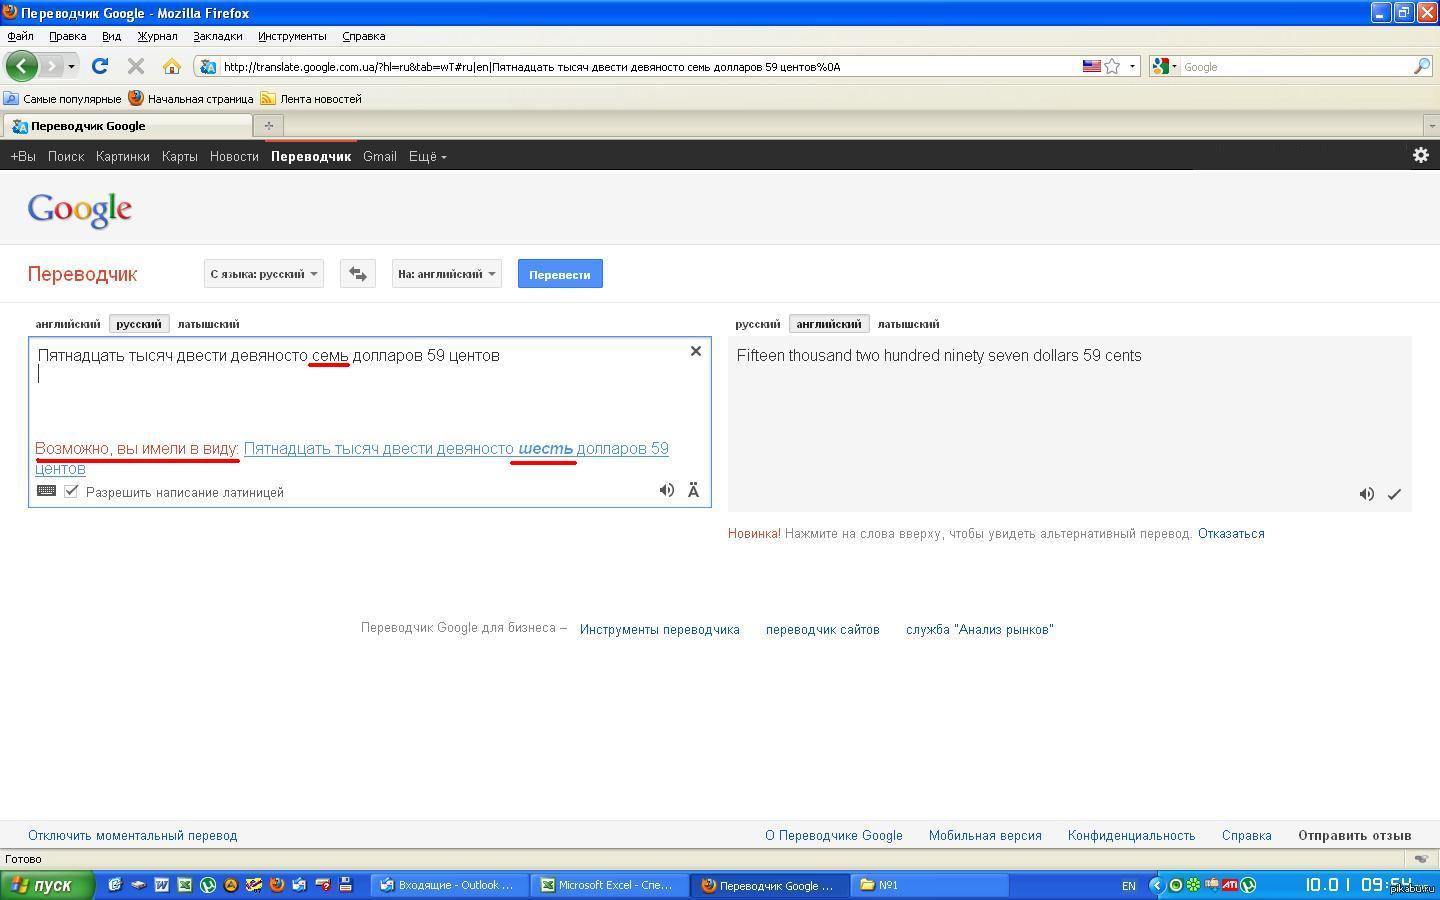Go to the home page icon
Screen dimensions: 1440x900
pos(172,67)
